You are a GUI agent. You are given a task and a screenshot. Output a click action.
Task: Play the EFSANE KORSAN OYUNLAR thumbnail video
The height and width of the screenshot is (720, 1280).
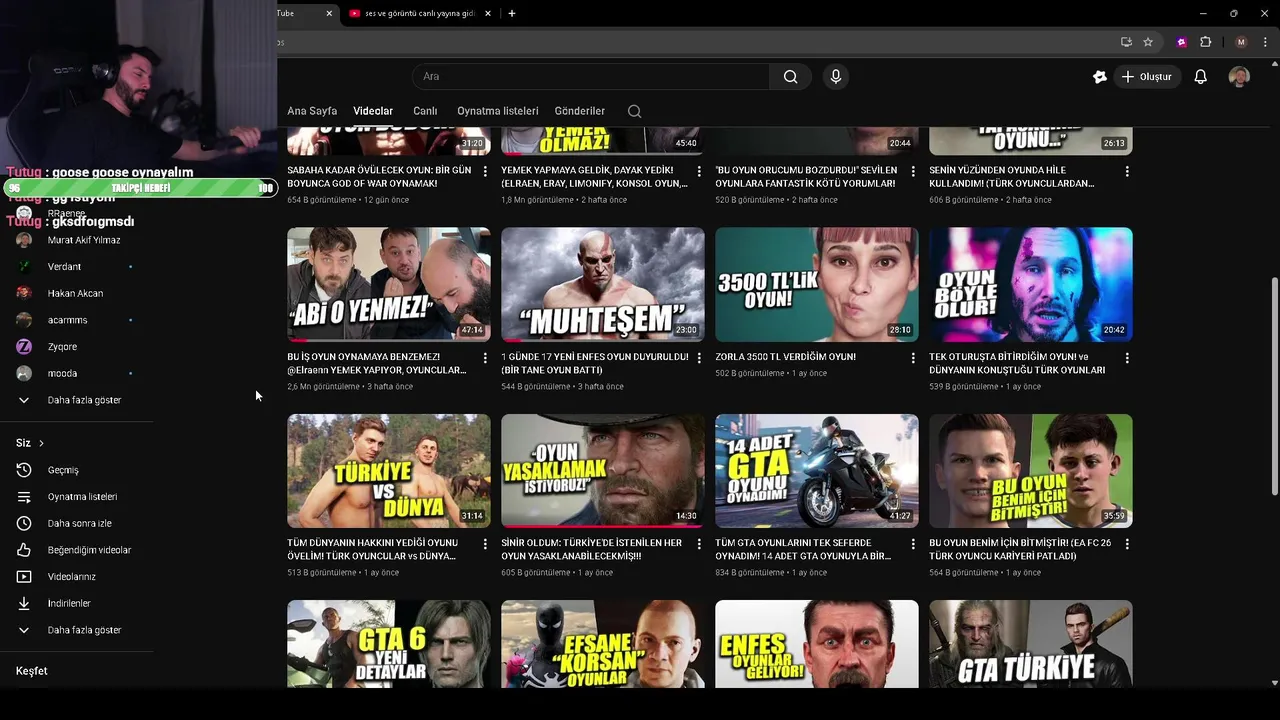click(x=603, y=644)
